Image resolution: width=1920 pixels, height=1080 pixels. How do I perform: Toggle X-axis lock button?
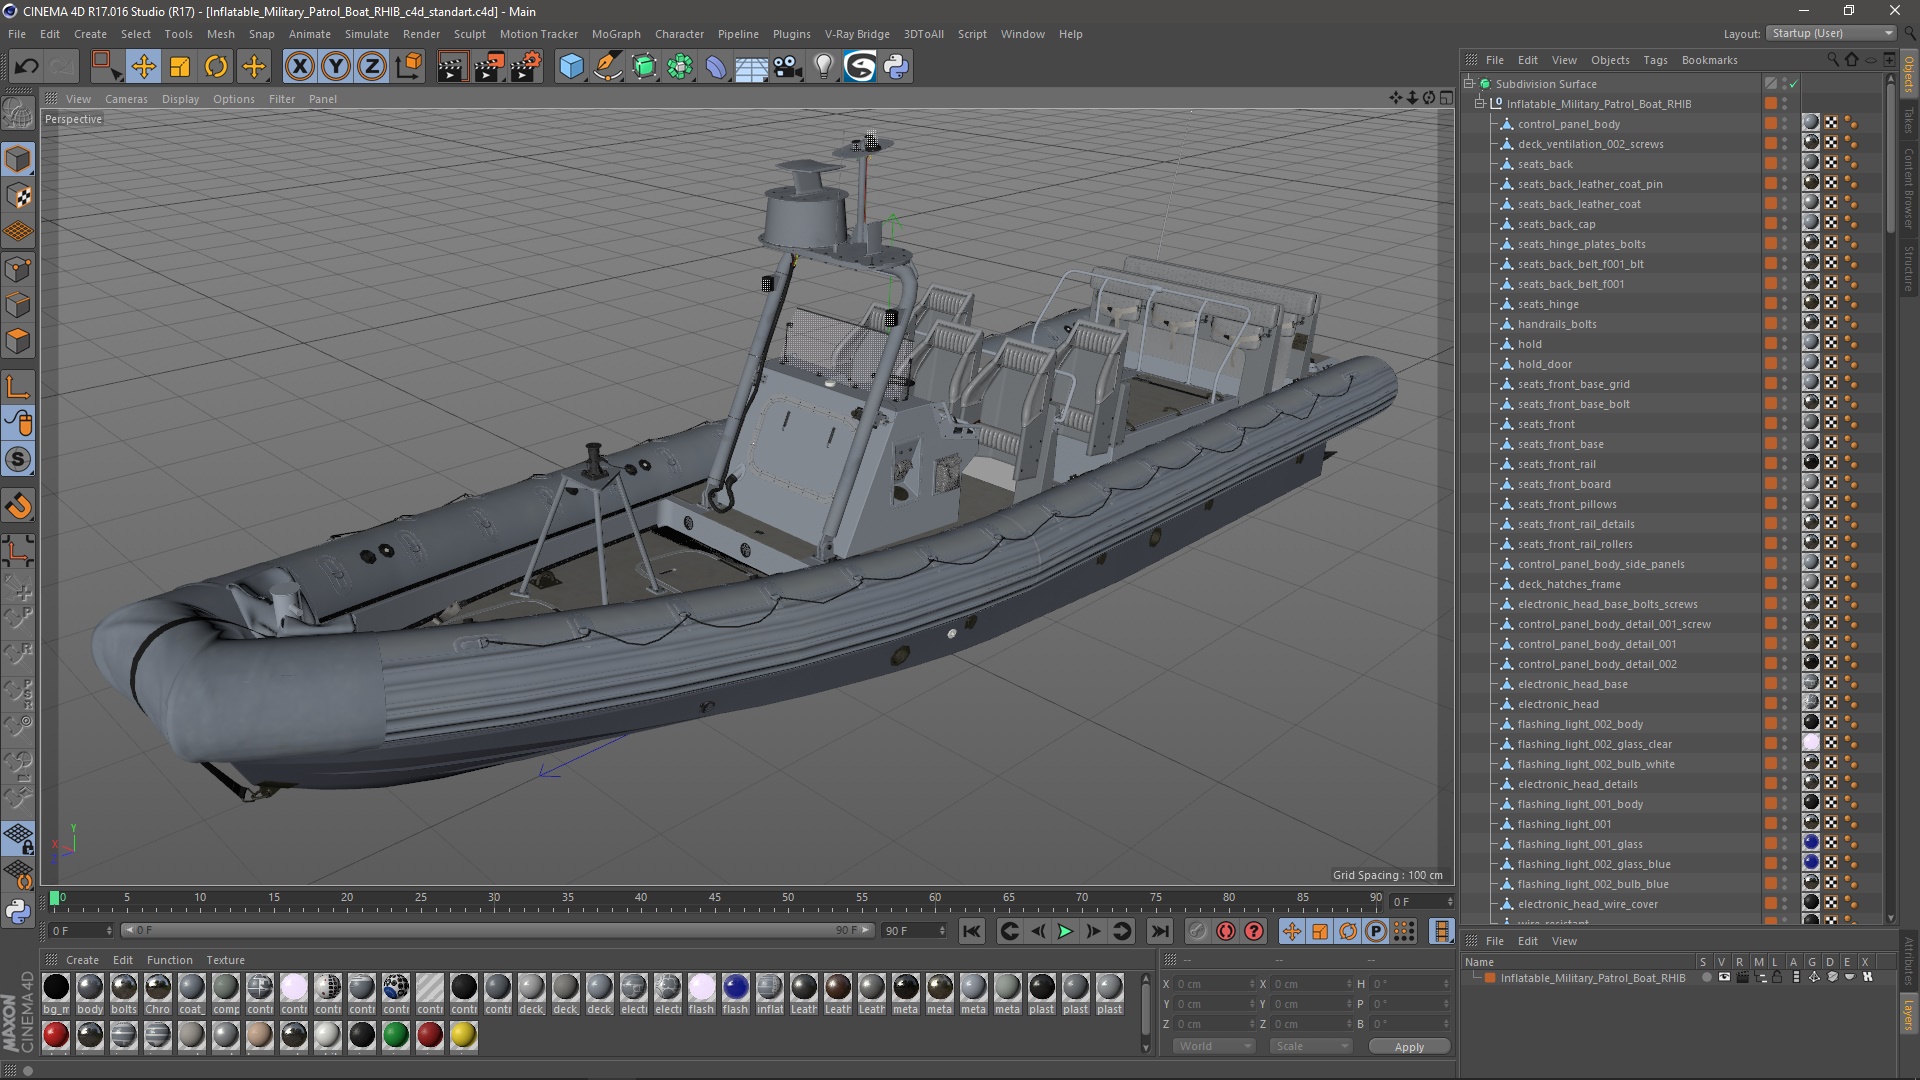pyautogui.click(x=299, y=67)
